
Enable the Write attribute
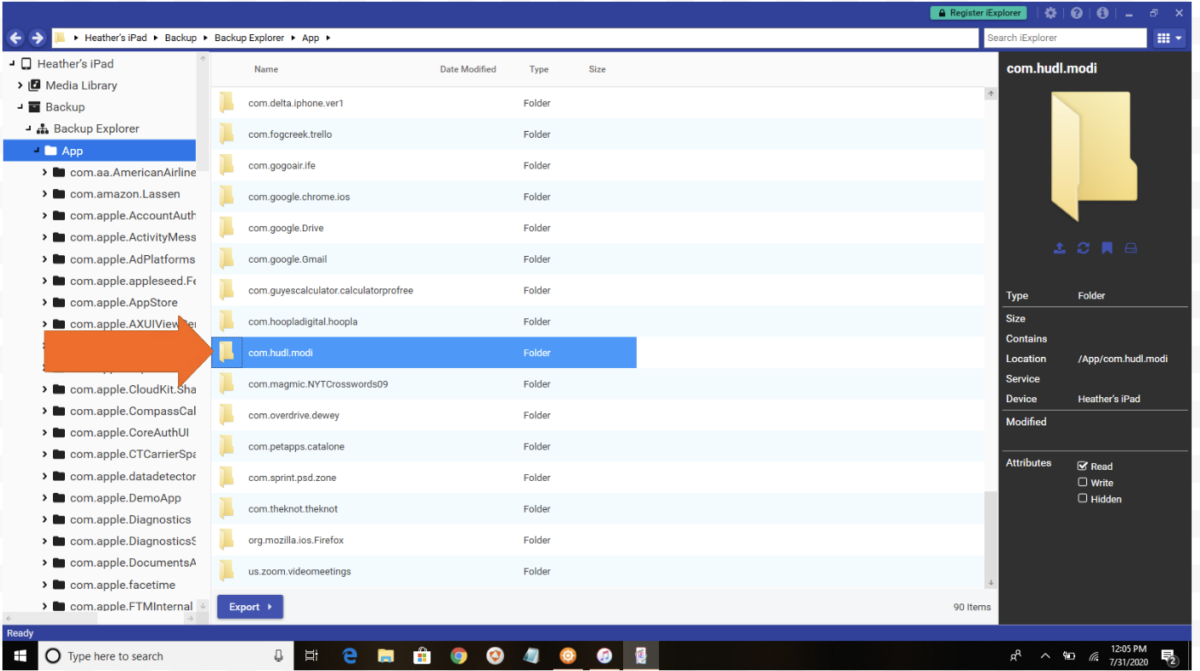tap(1081, 482)
